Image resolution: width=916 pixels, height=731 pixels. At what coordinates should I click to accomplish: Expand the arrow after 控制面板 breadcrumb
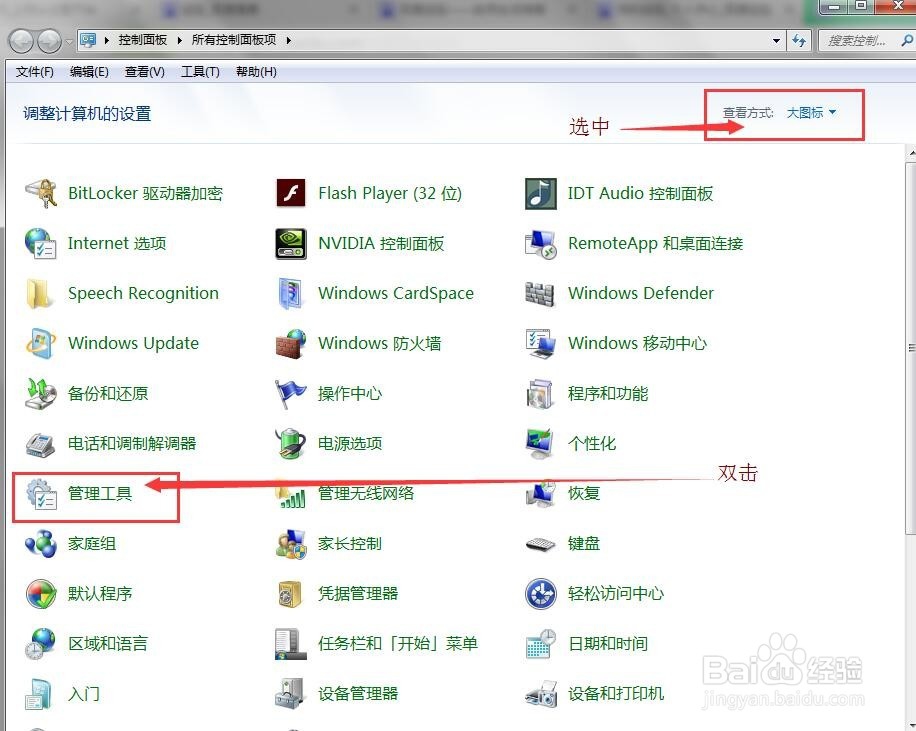pos(179,40)
